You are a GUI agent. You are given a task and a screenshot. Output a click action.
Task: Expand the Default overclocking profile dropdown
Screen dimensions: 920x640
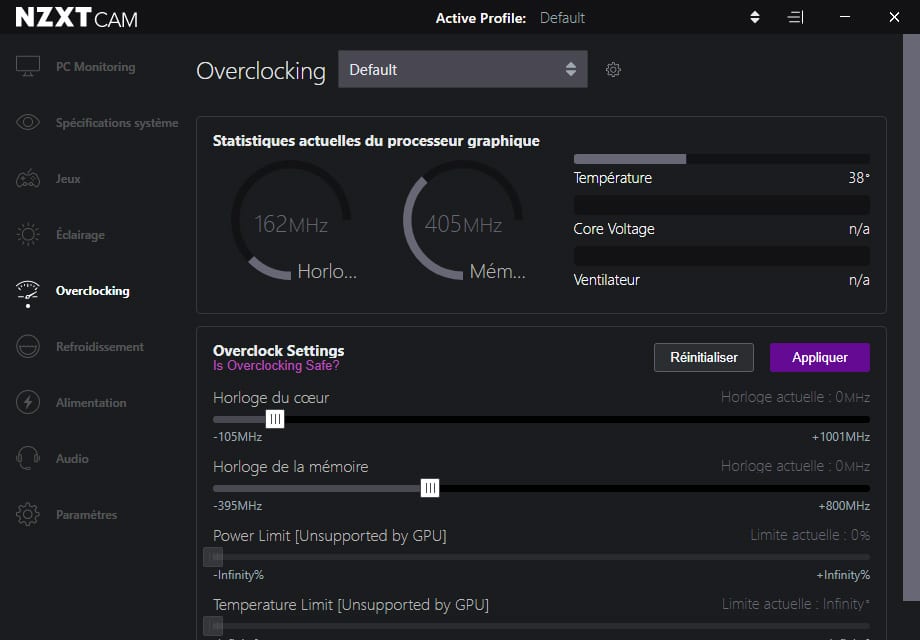coord(463,69)
